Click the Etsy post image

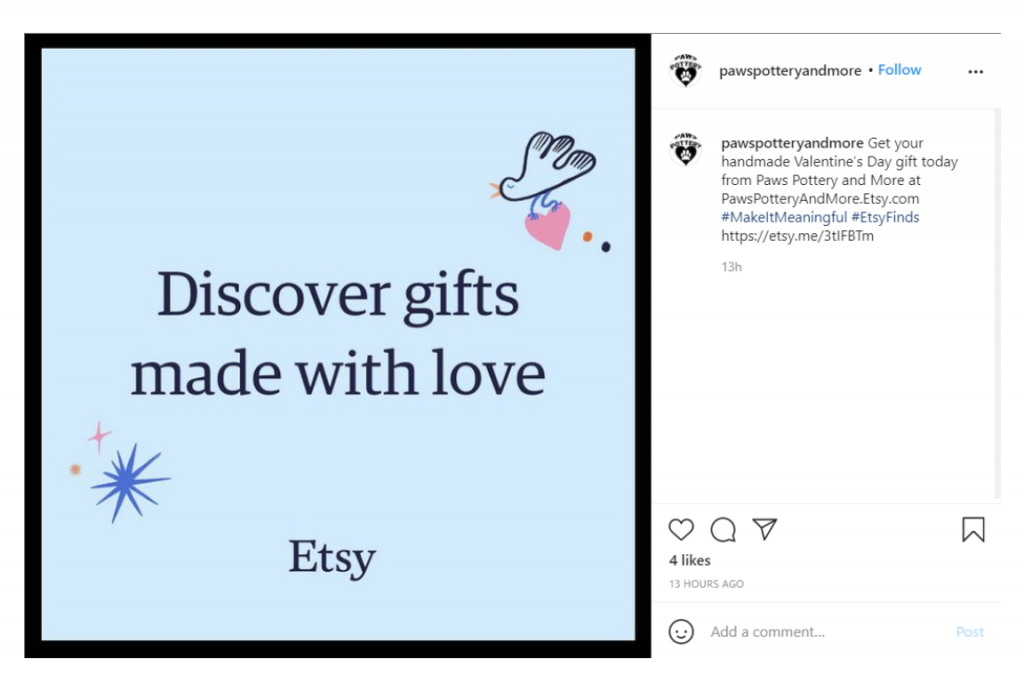tap(338, 345)
